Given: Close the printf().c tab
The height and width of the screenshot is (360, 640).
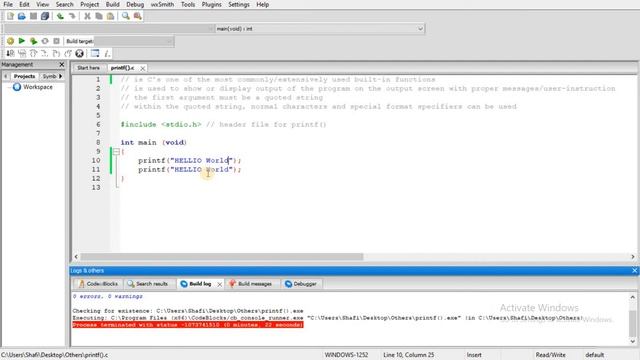Looking at the screenshot, I should tap(142, 68).
